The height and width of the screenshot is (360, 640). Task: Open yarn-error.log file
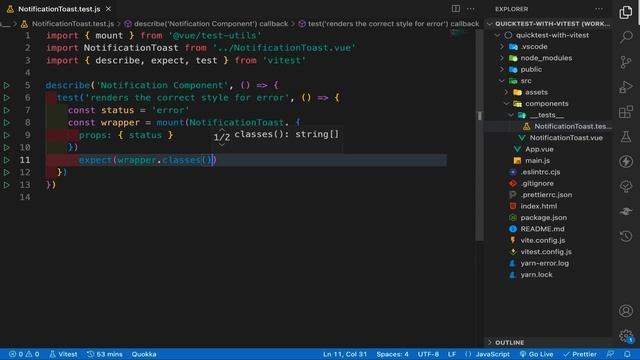pos(548,263)
